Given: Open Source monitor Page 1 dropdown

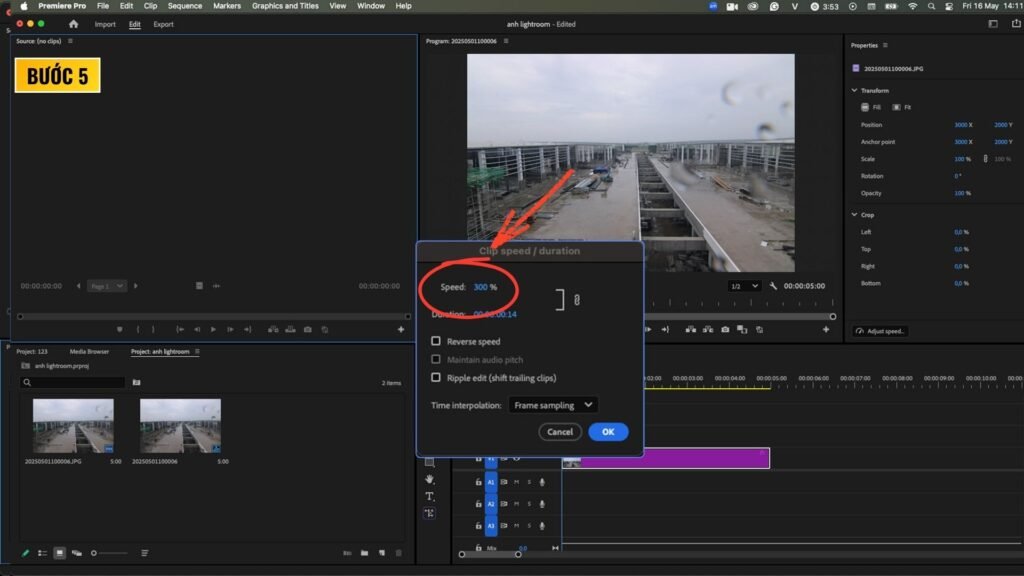Looking at the screenshot, I should coord(106,286).
